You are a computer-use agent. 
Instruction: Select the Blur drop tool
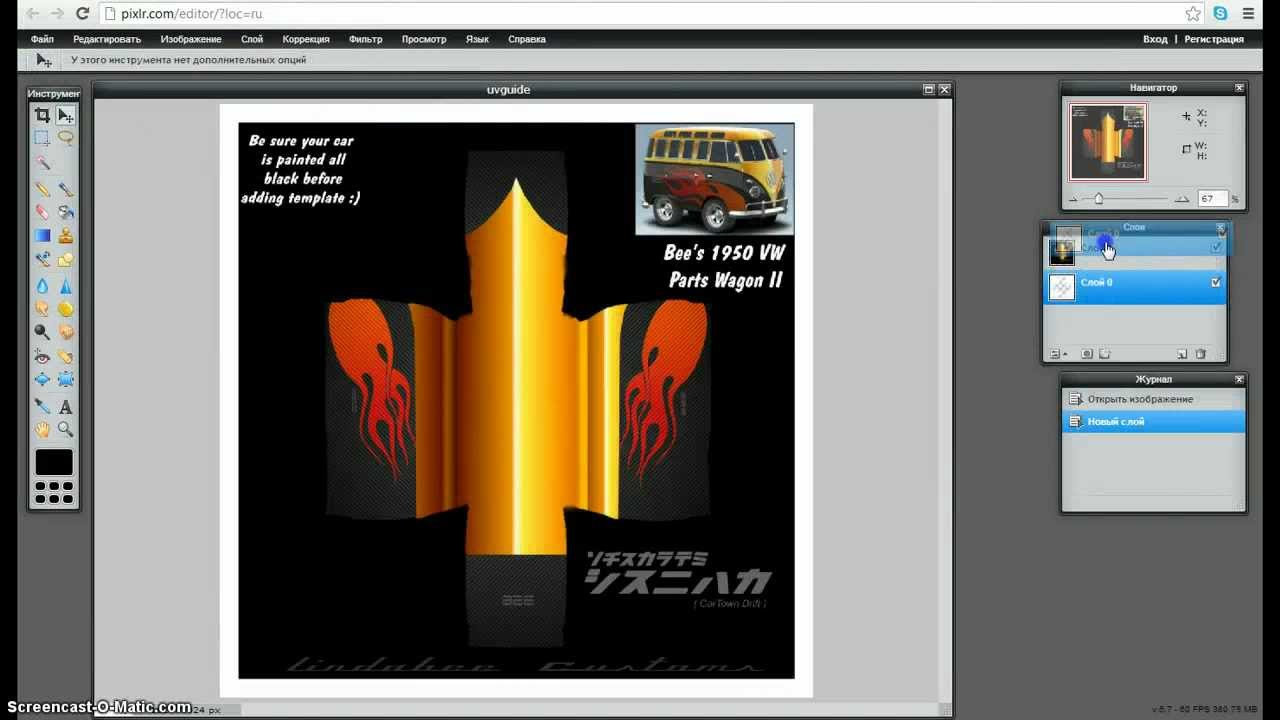tap(42, 285)
